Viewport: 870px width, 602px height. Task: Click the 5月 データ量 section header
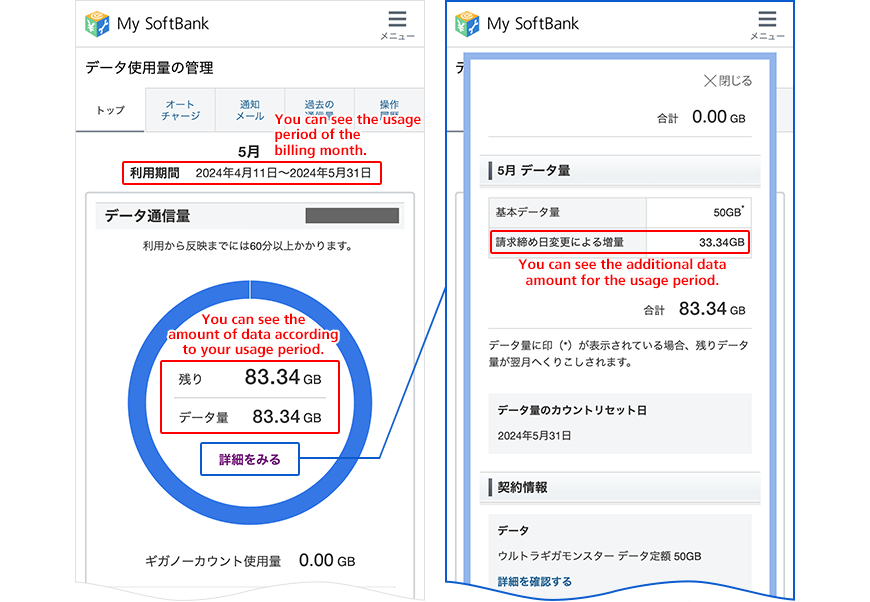point(620,170)
